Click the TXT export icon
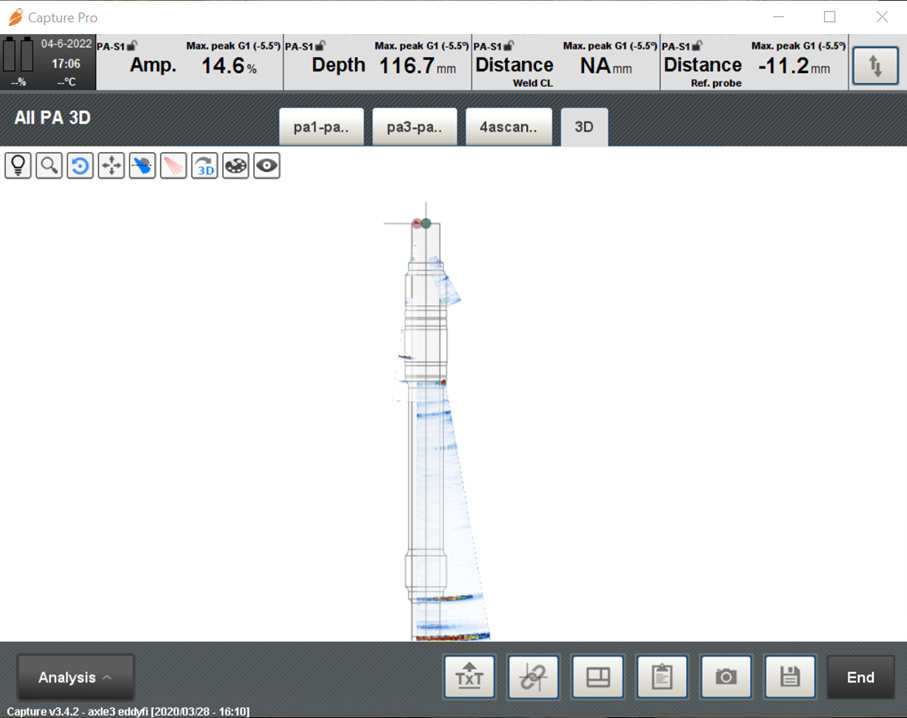 469,676
